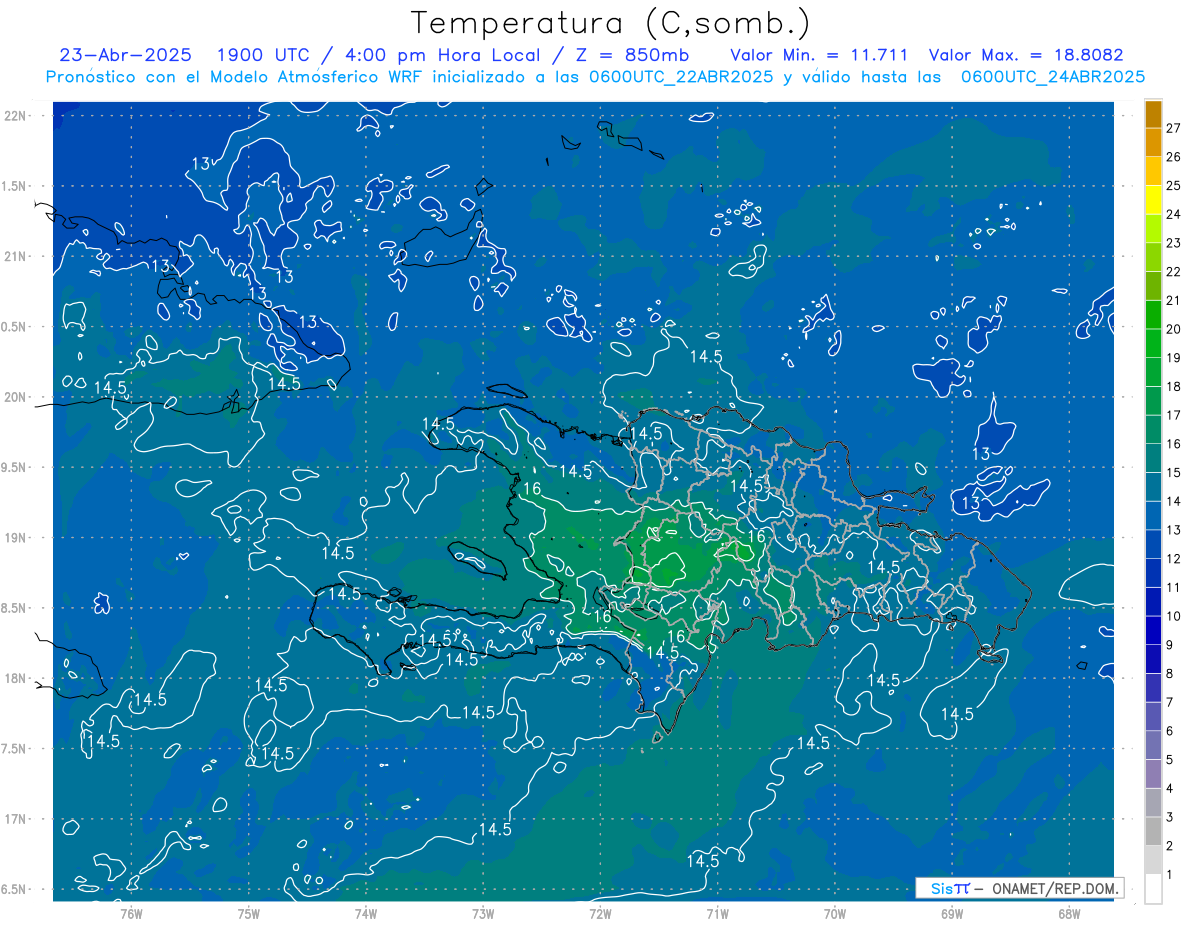
Task: Click the color scale label "3"
Action: (x=1169, y=818)
